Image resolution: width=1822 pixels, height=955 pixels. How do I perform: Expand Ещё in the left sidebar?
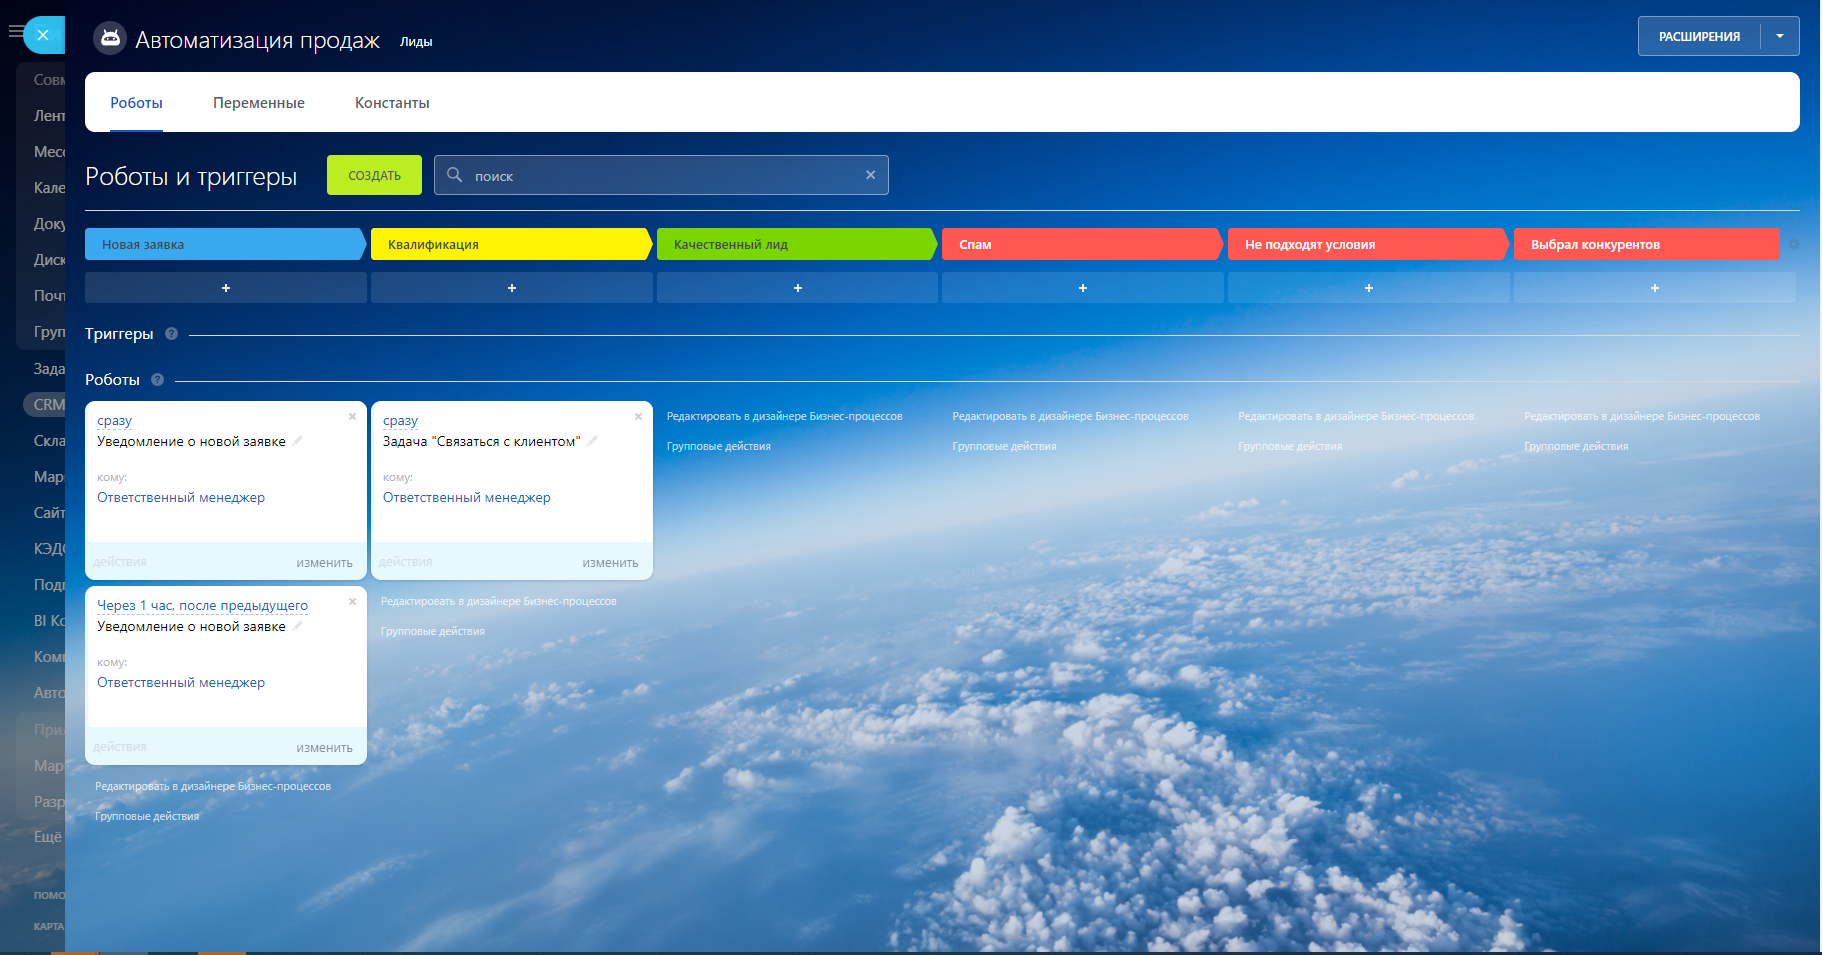tap(47, 837)
